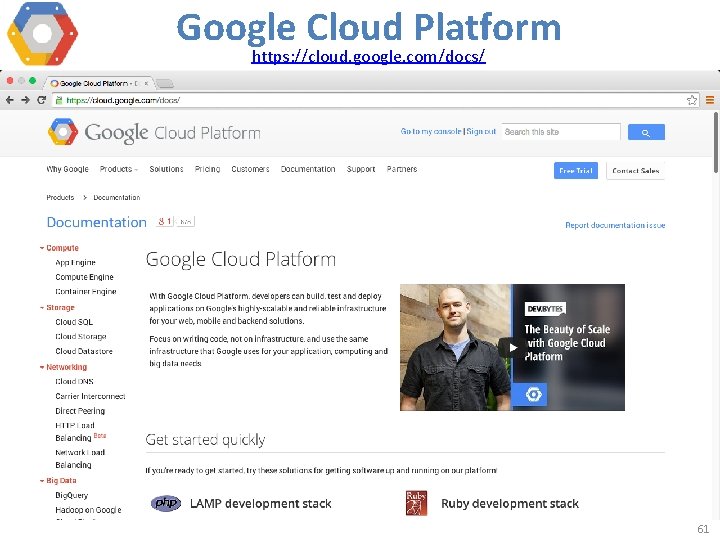
Task: Open a new browser tab
Action: coord(165,83)
